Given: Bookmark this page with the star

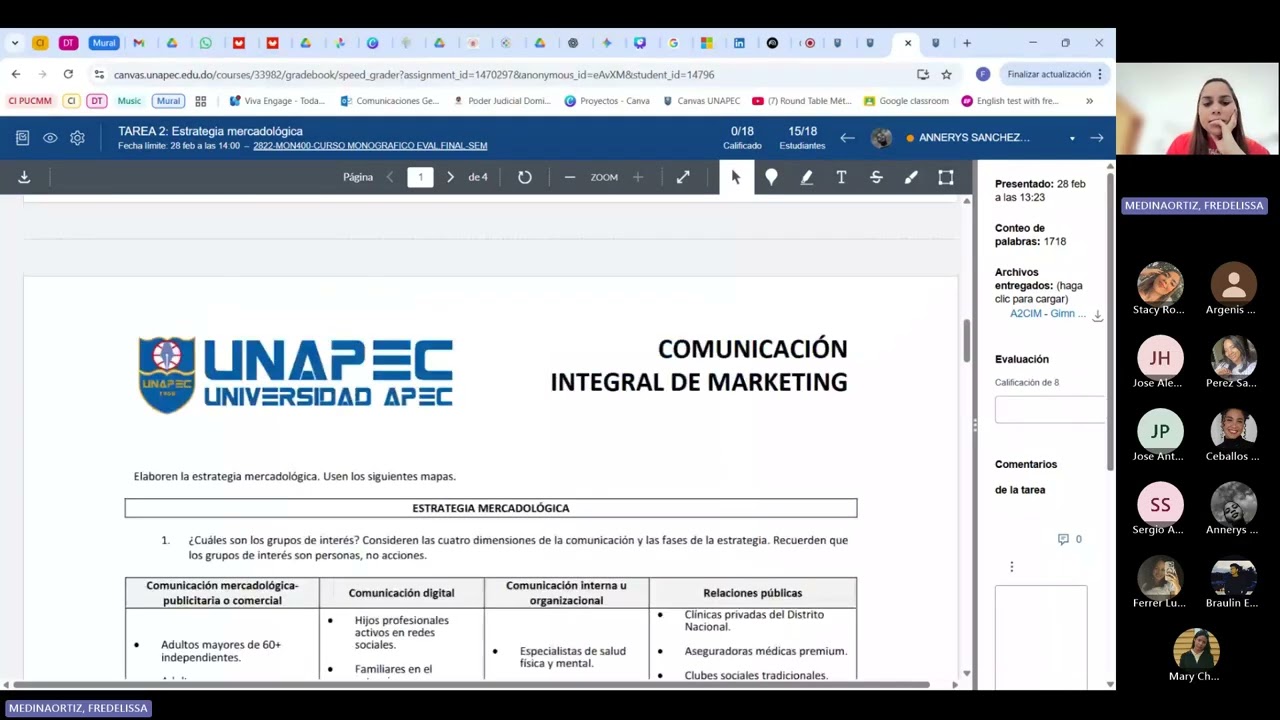Looking at the screenshot, I should coord(946,74).
